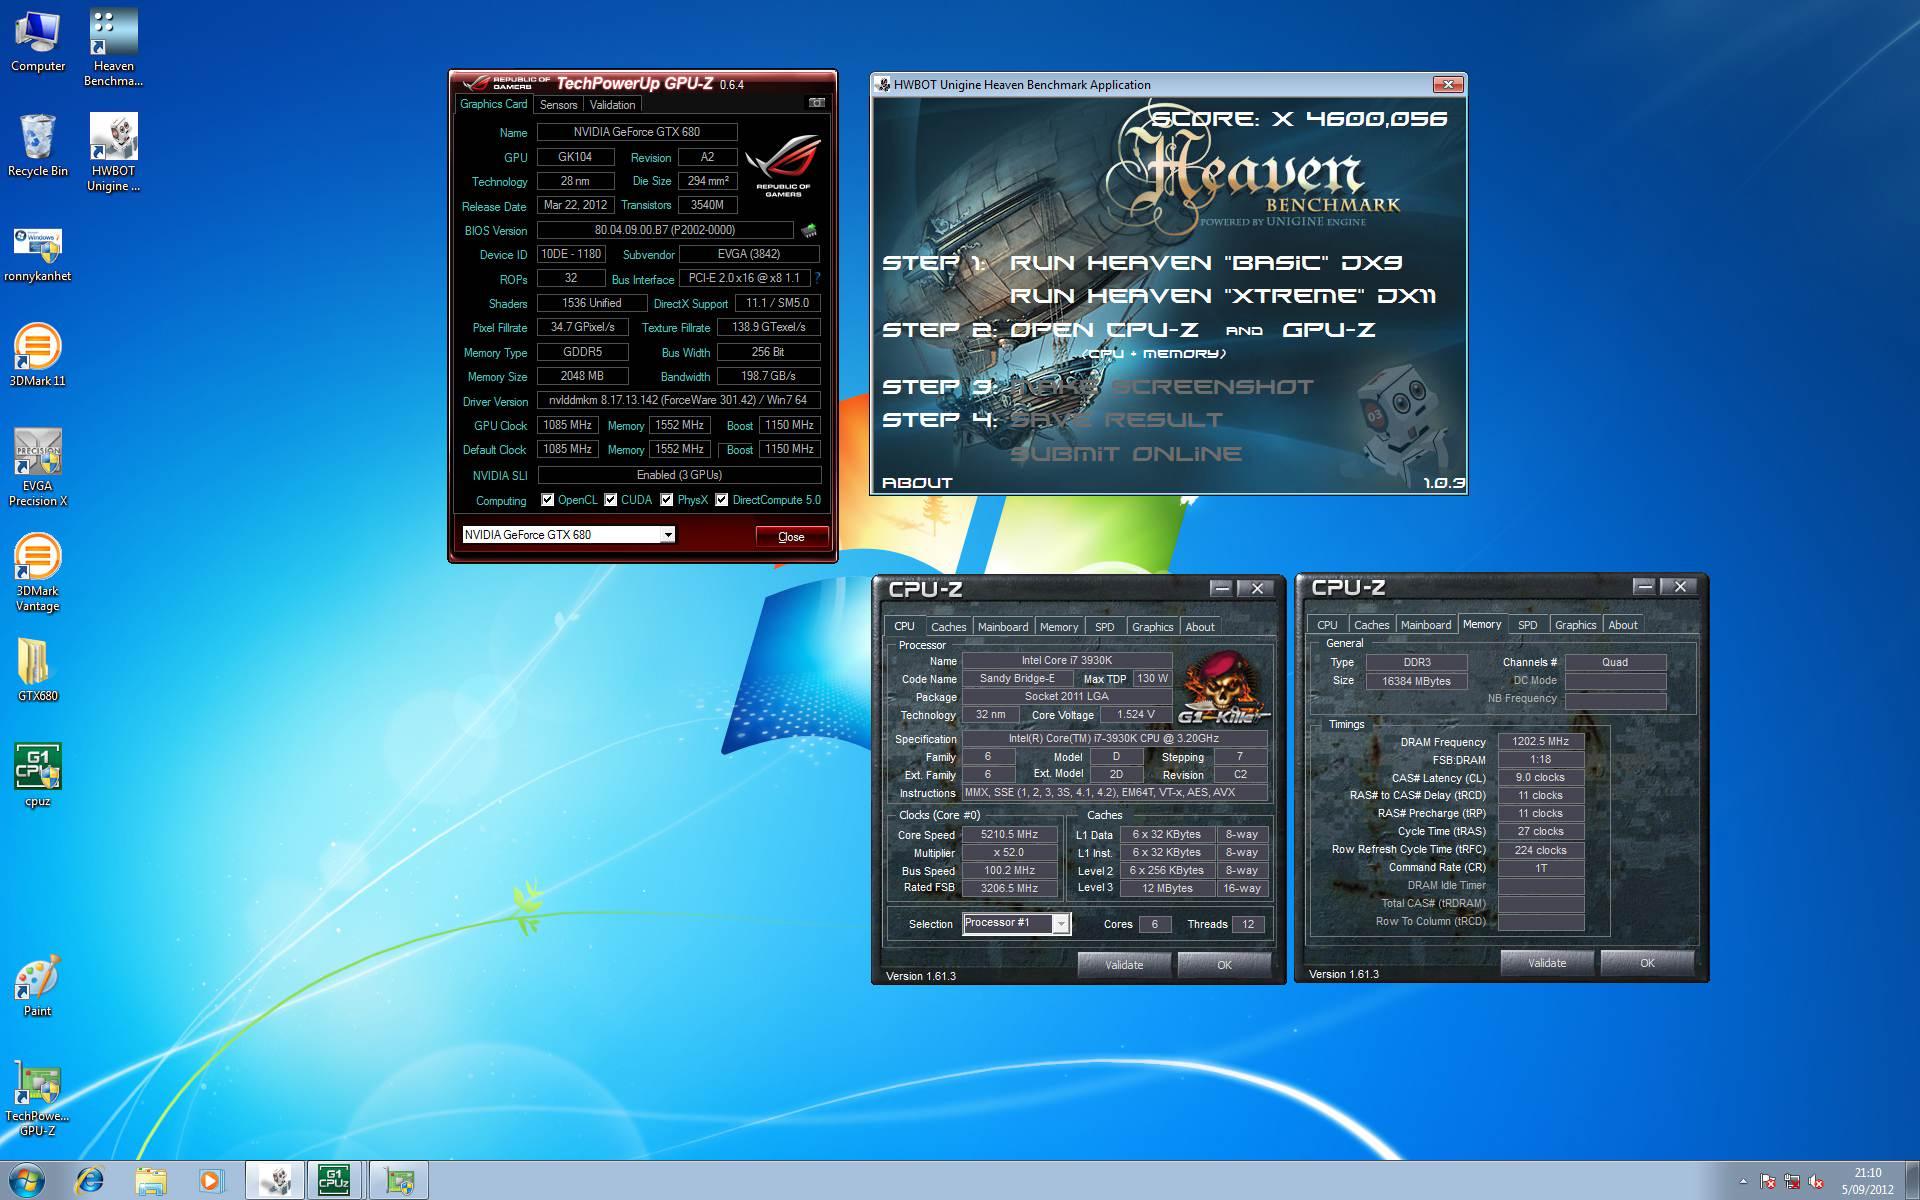Switch to CPU-Z taskbar item

click(335, 1181)
